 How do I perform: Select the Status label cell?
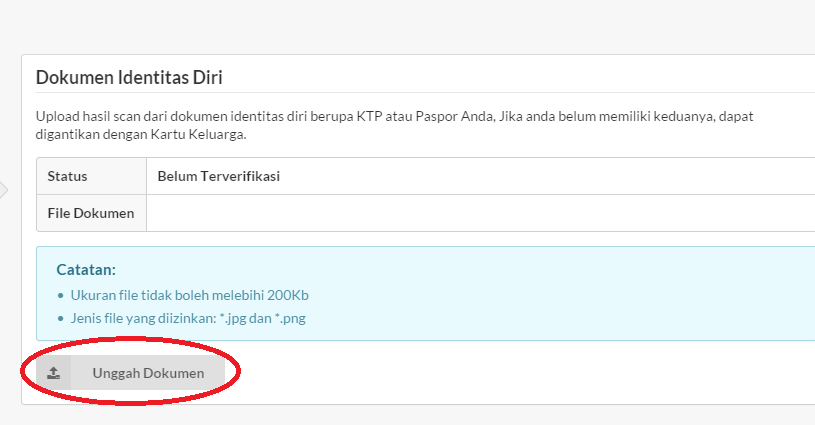click(x=91, y=176)
